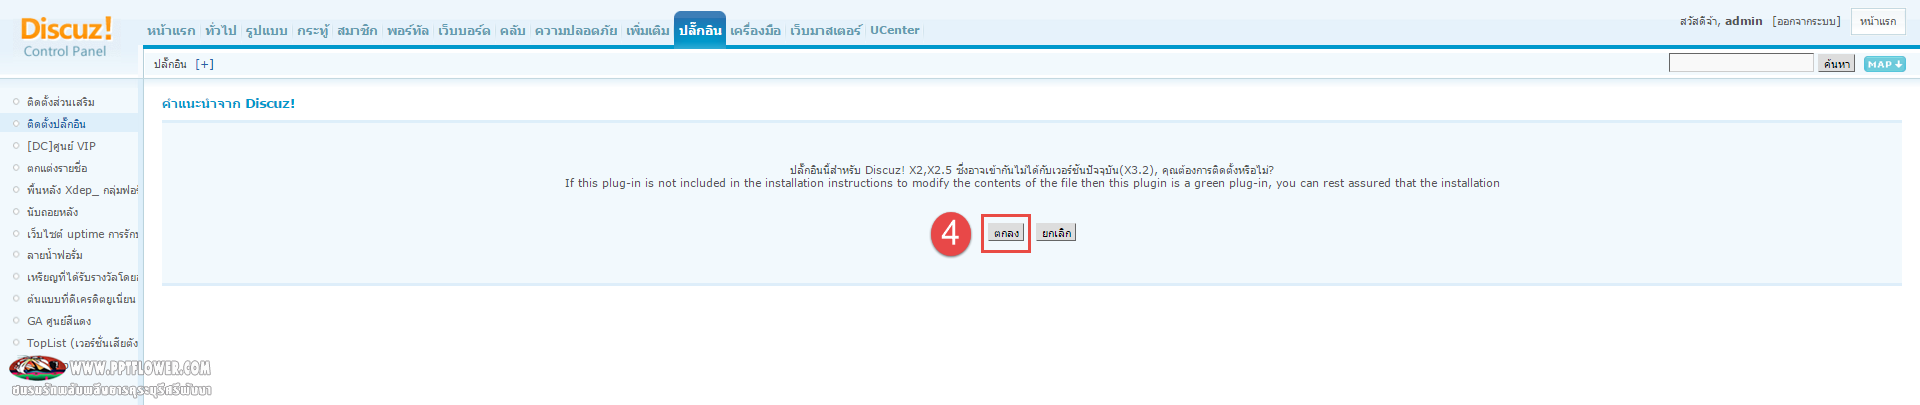Screen dimensions: 1920x405
Task: Go to the สมาชิก tab
Action: point(357,31)
